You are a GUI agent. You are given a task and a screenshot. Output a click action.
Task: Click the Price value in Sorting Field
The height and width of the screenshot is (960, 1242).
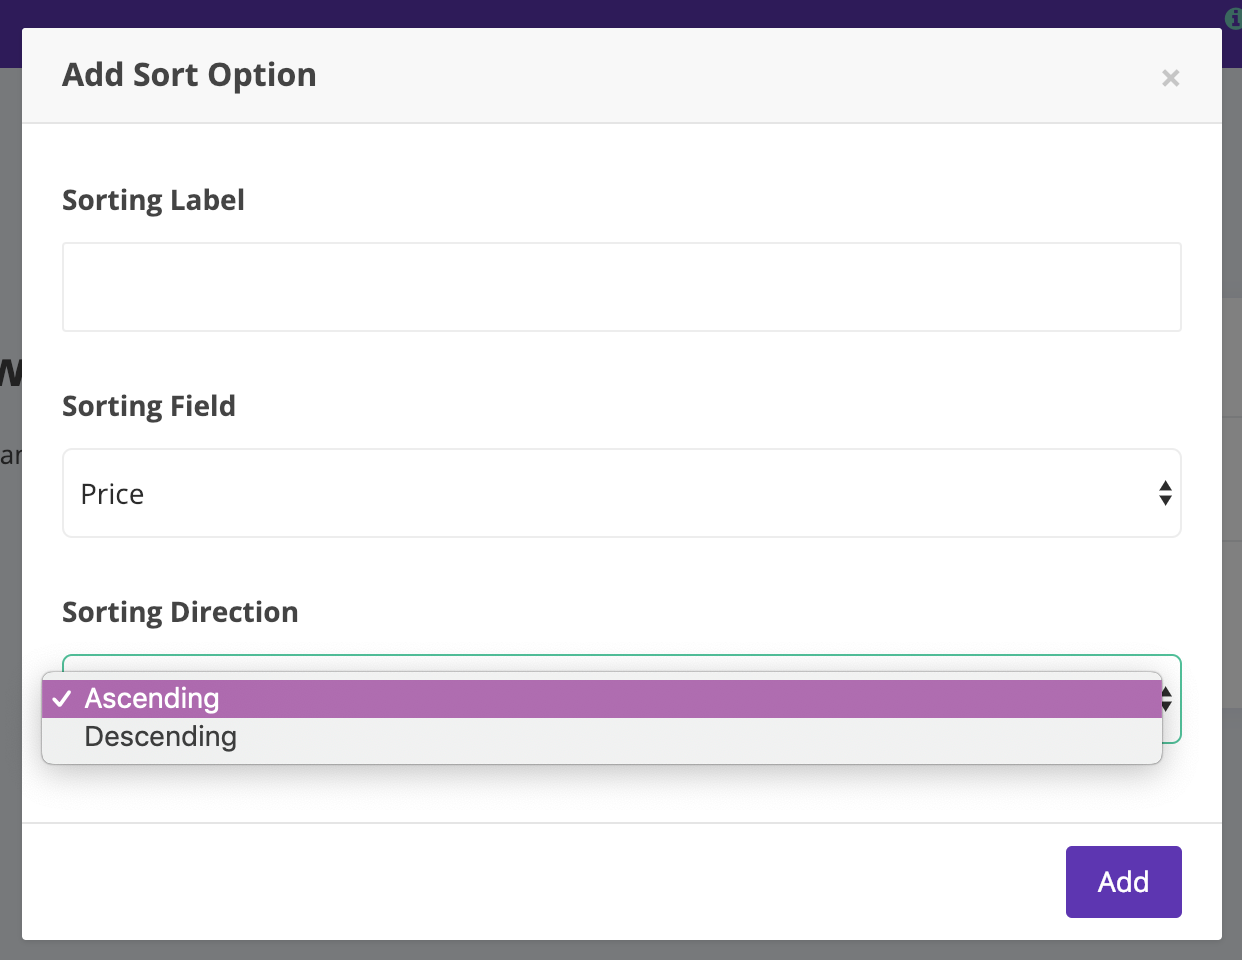coord(112,494)
